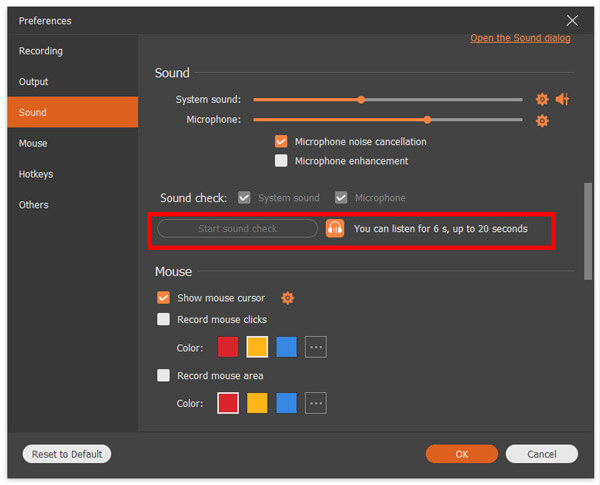600x485 pixels.
Task: Enable Microphone enhancement checkbox
Action: (281, 161)
